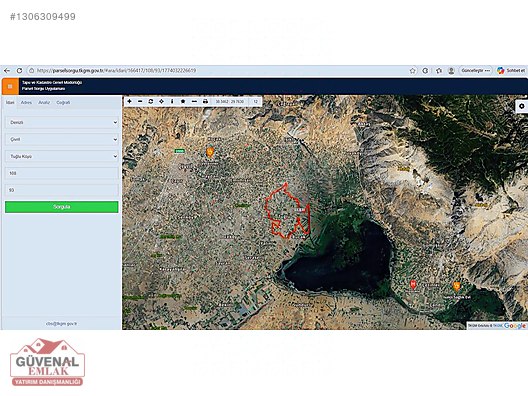528x396 pixels.
Task: Click the Ada field containing 108
Action: [62, 173]
